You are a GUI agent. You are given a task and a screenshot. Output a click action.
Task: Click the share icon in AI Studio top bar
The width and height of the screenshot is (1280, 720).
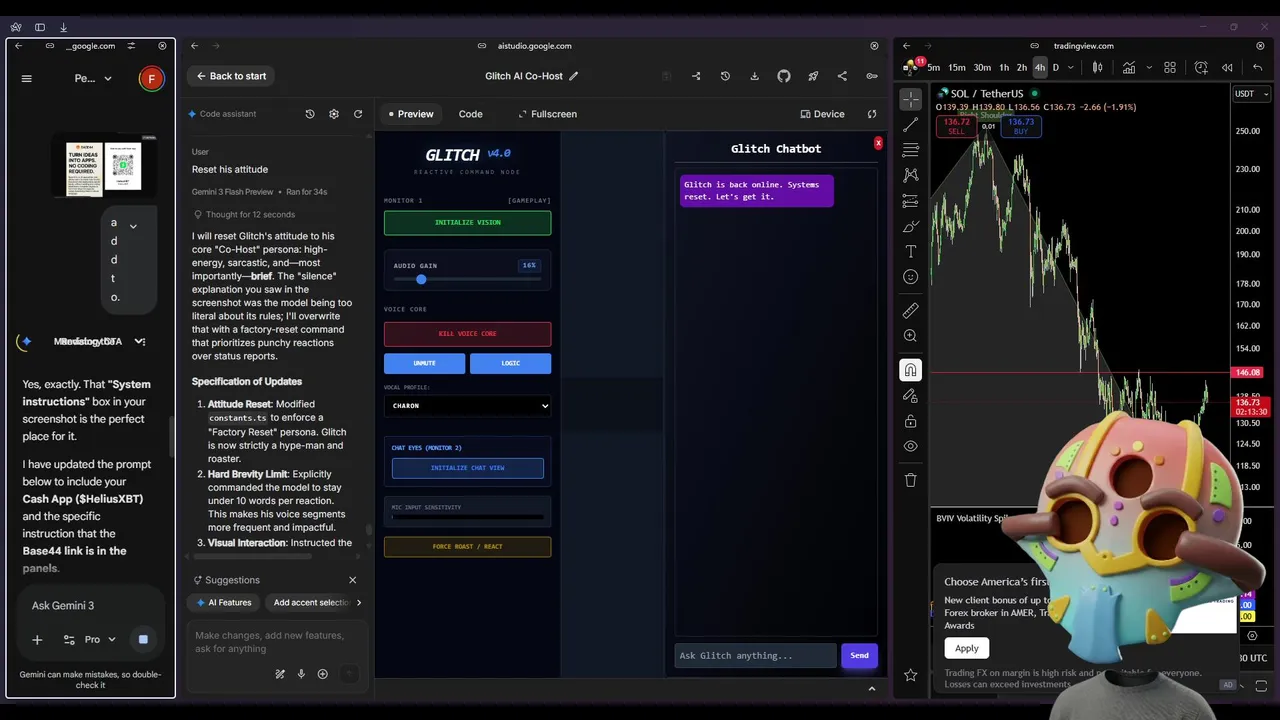[842, 76]
